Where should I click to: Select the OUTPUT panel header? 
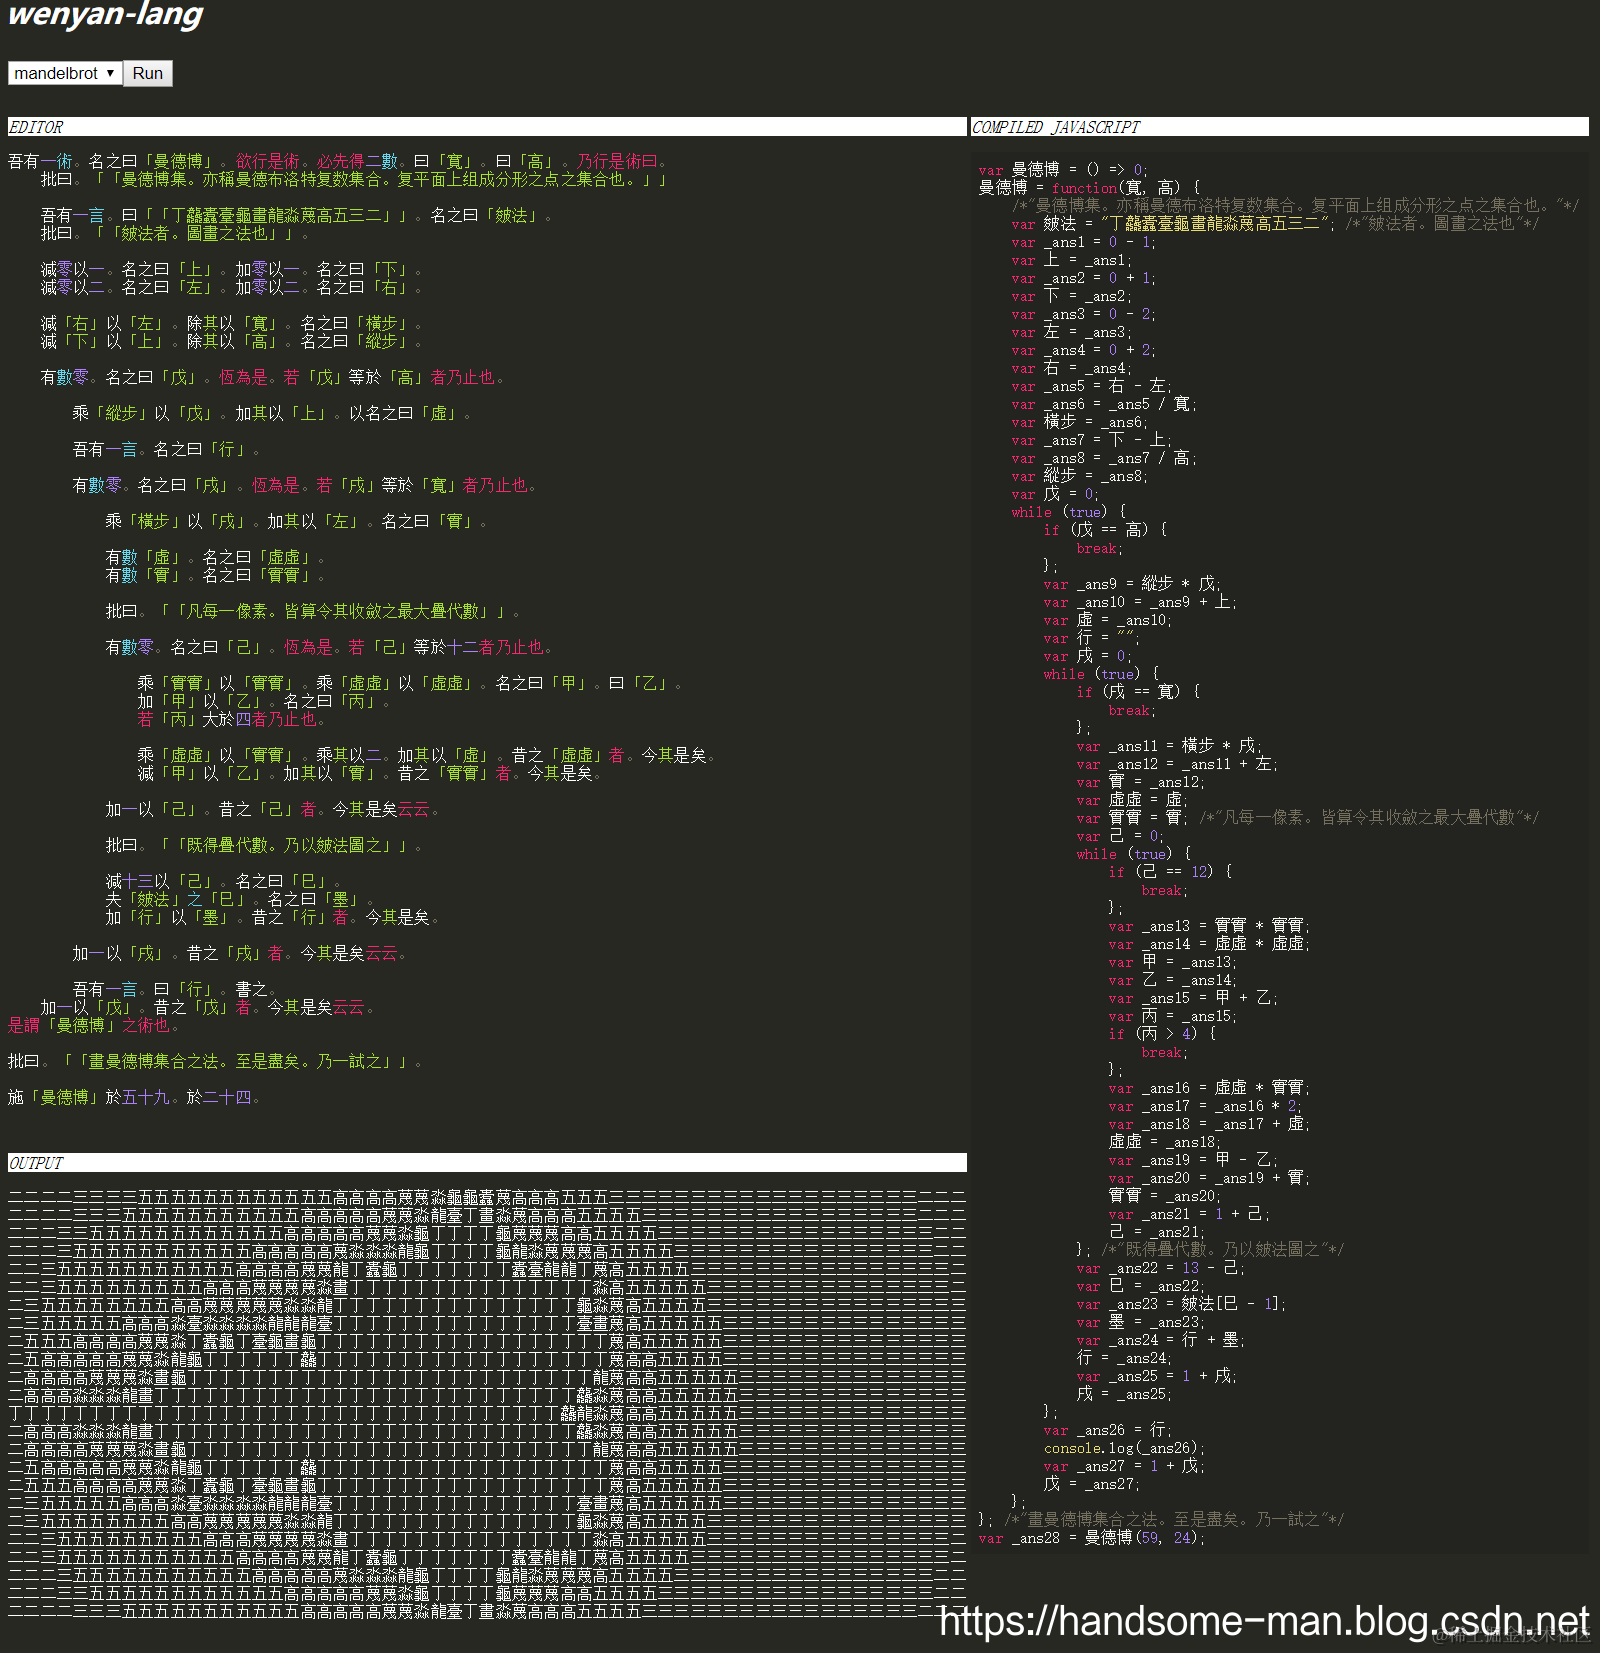coord(487,1163)
